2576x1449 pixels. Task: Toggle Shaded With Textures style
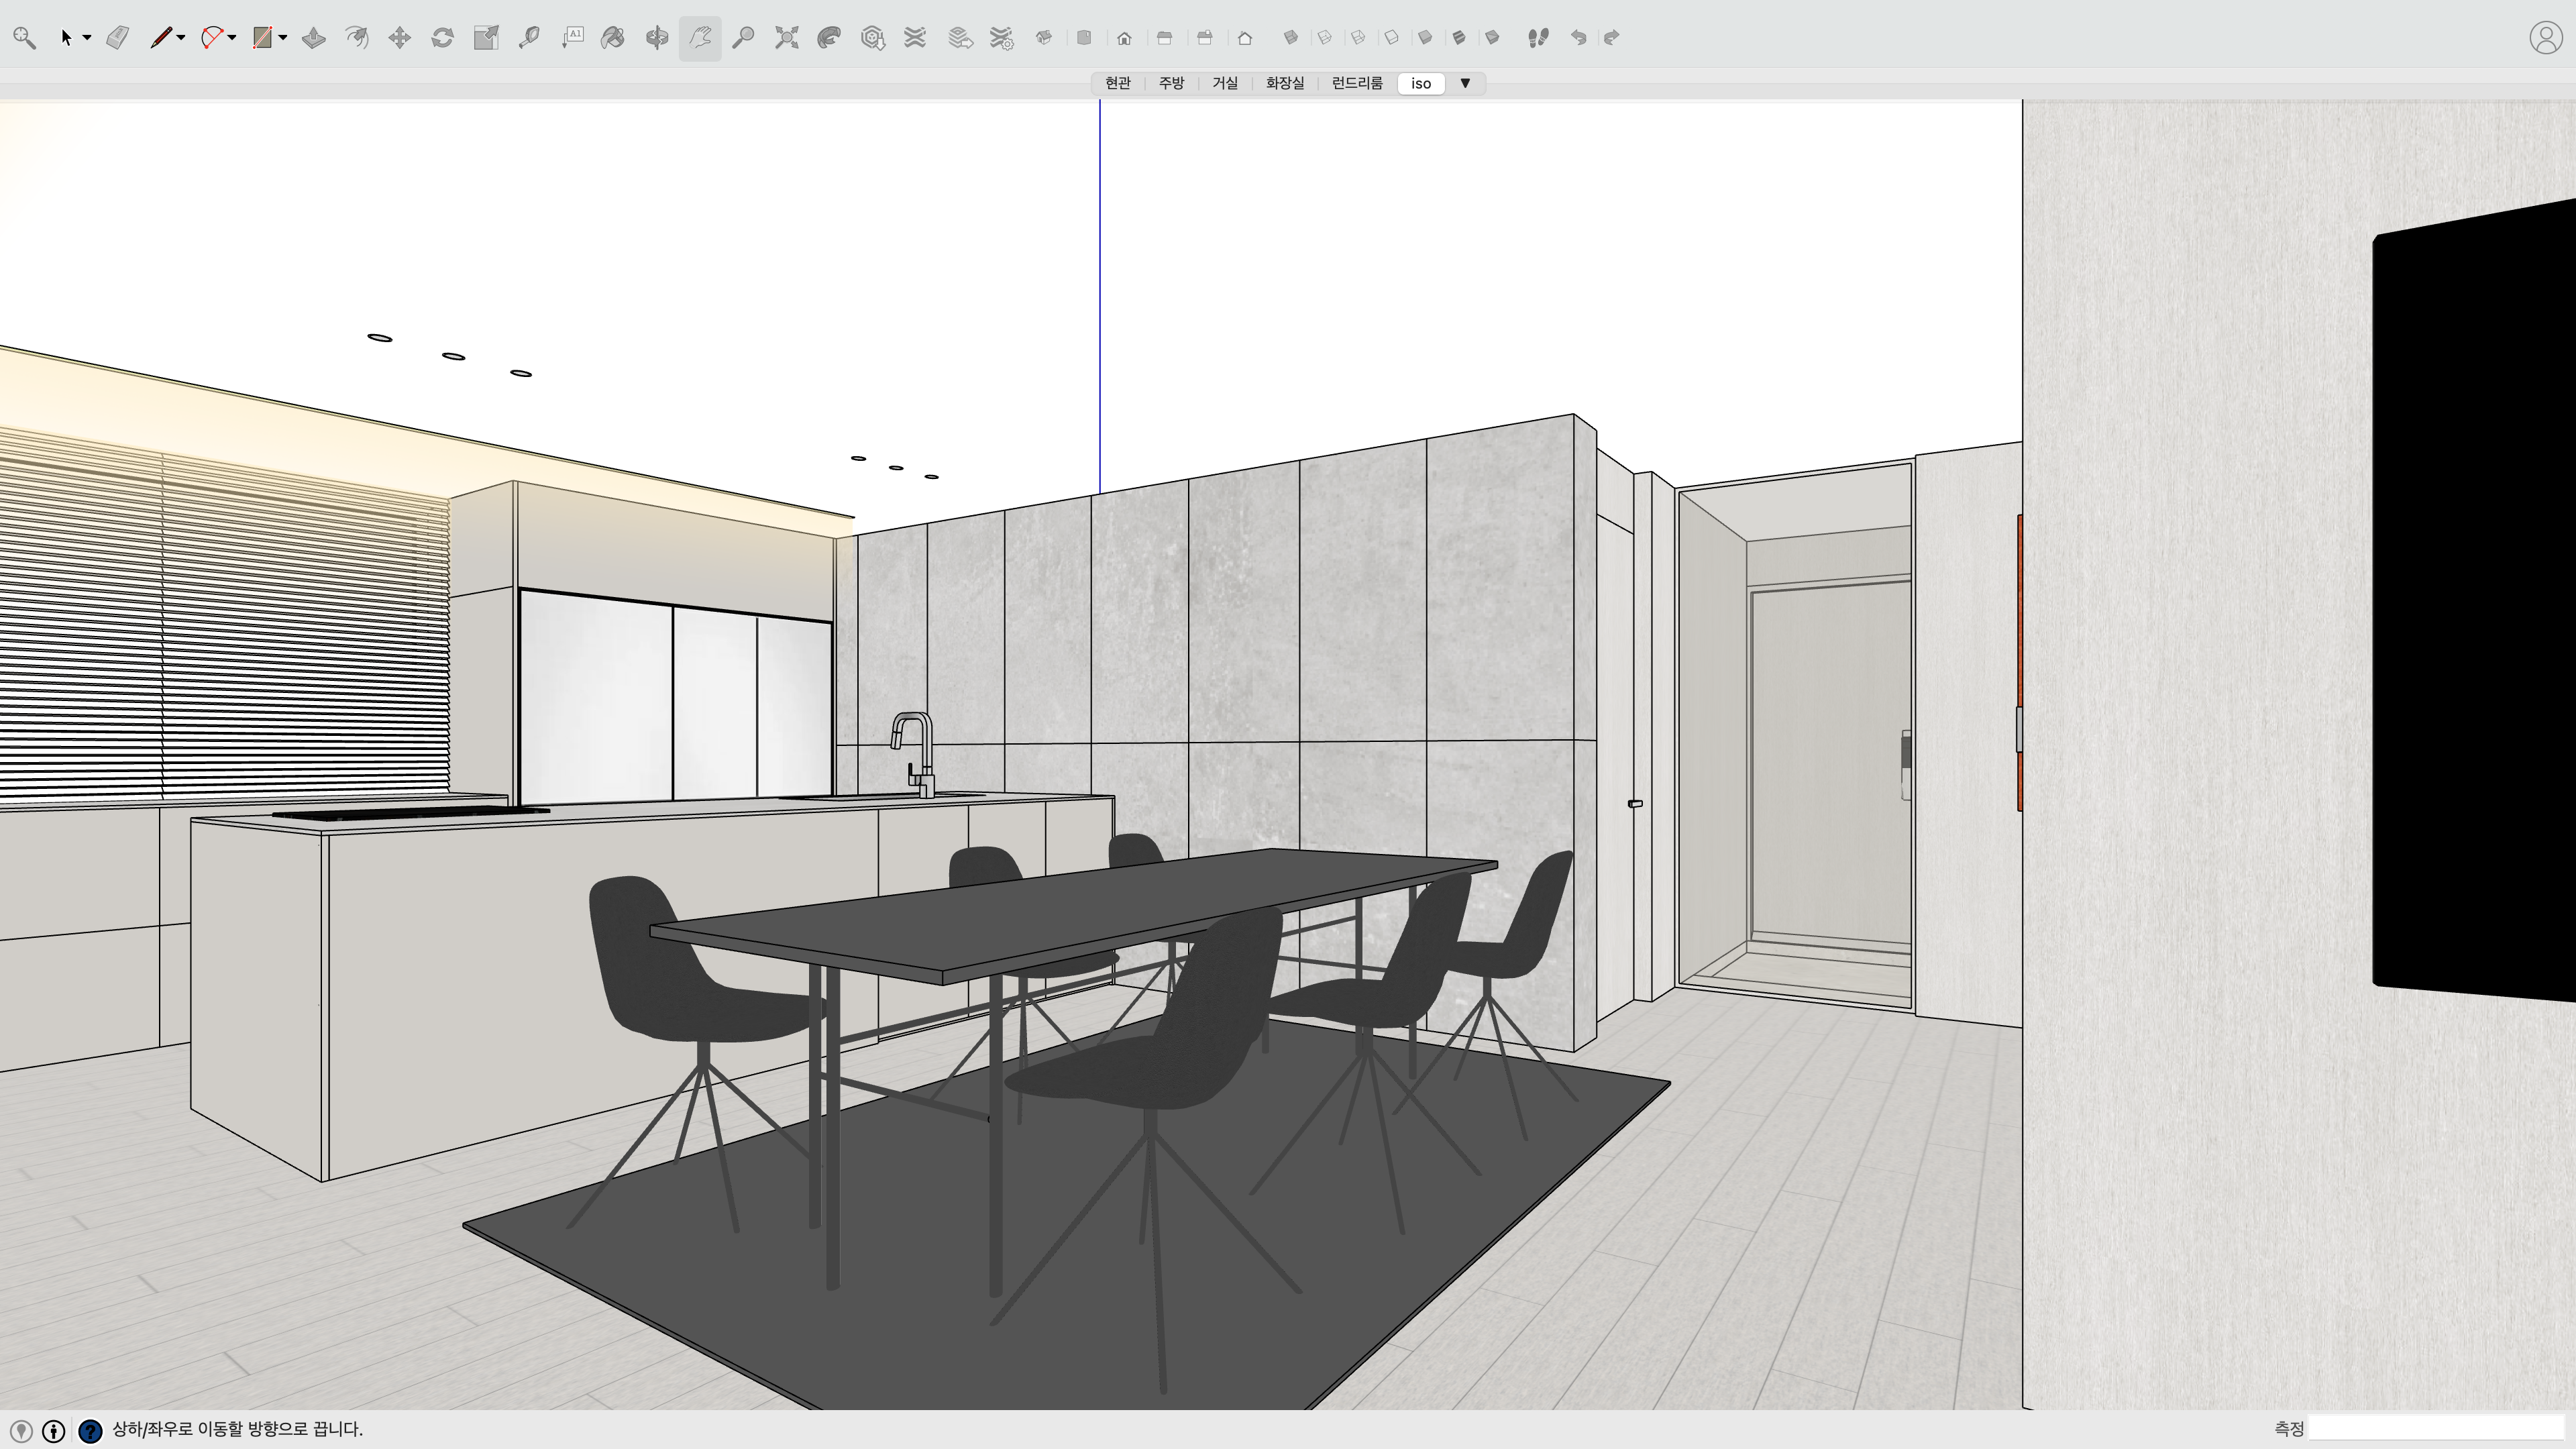pos(1458,38)
